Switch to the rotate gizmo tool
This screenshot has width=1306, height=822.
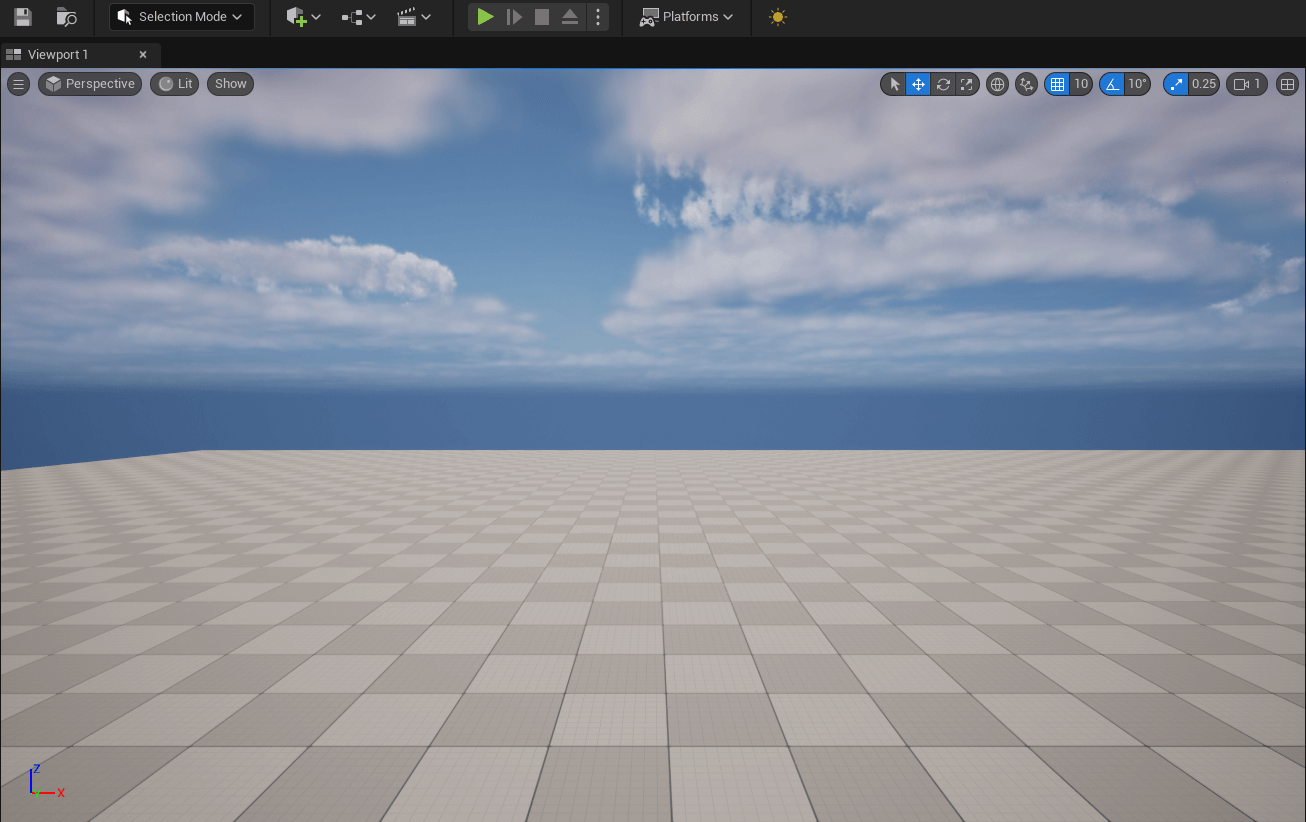[942, 84]
